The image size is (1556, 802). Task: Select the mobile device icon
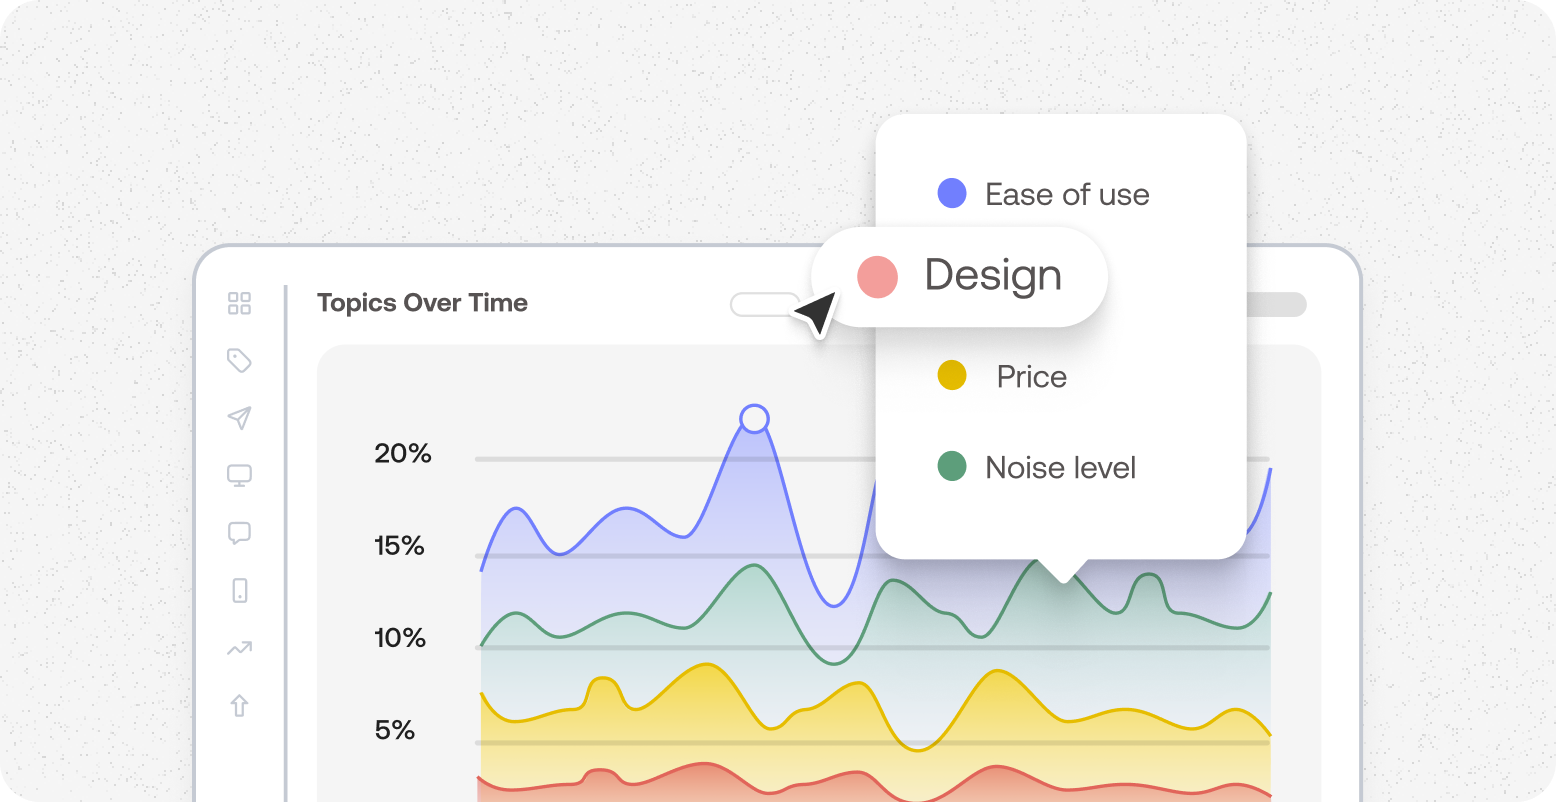239,591
